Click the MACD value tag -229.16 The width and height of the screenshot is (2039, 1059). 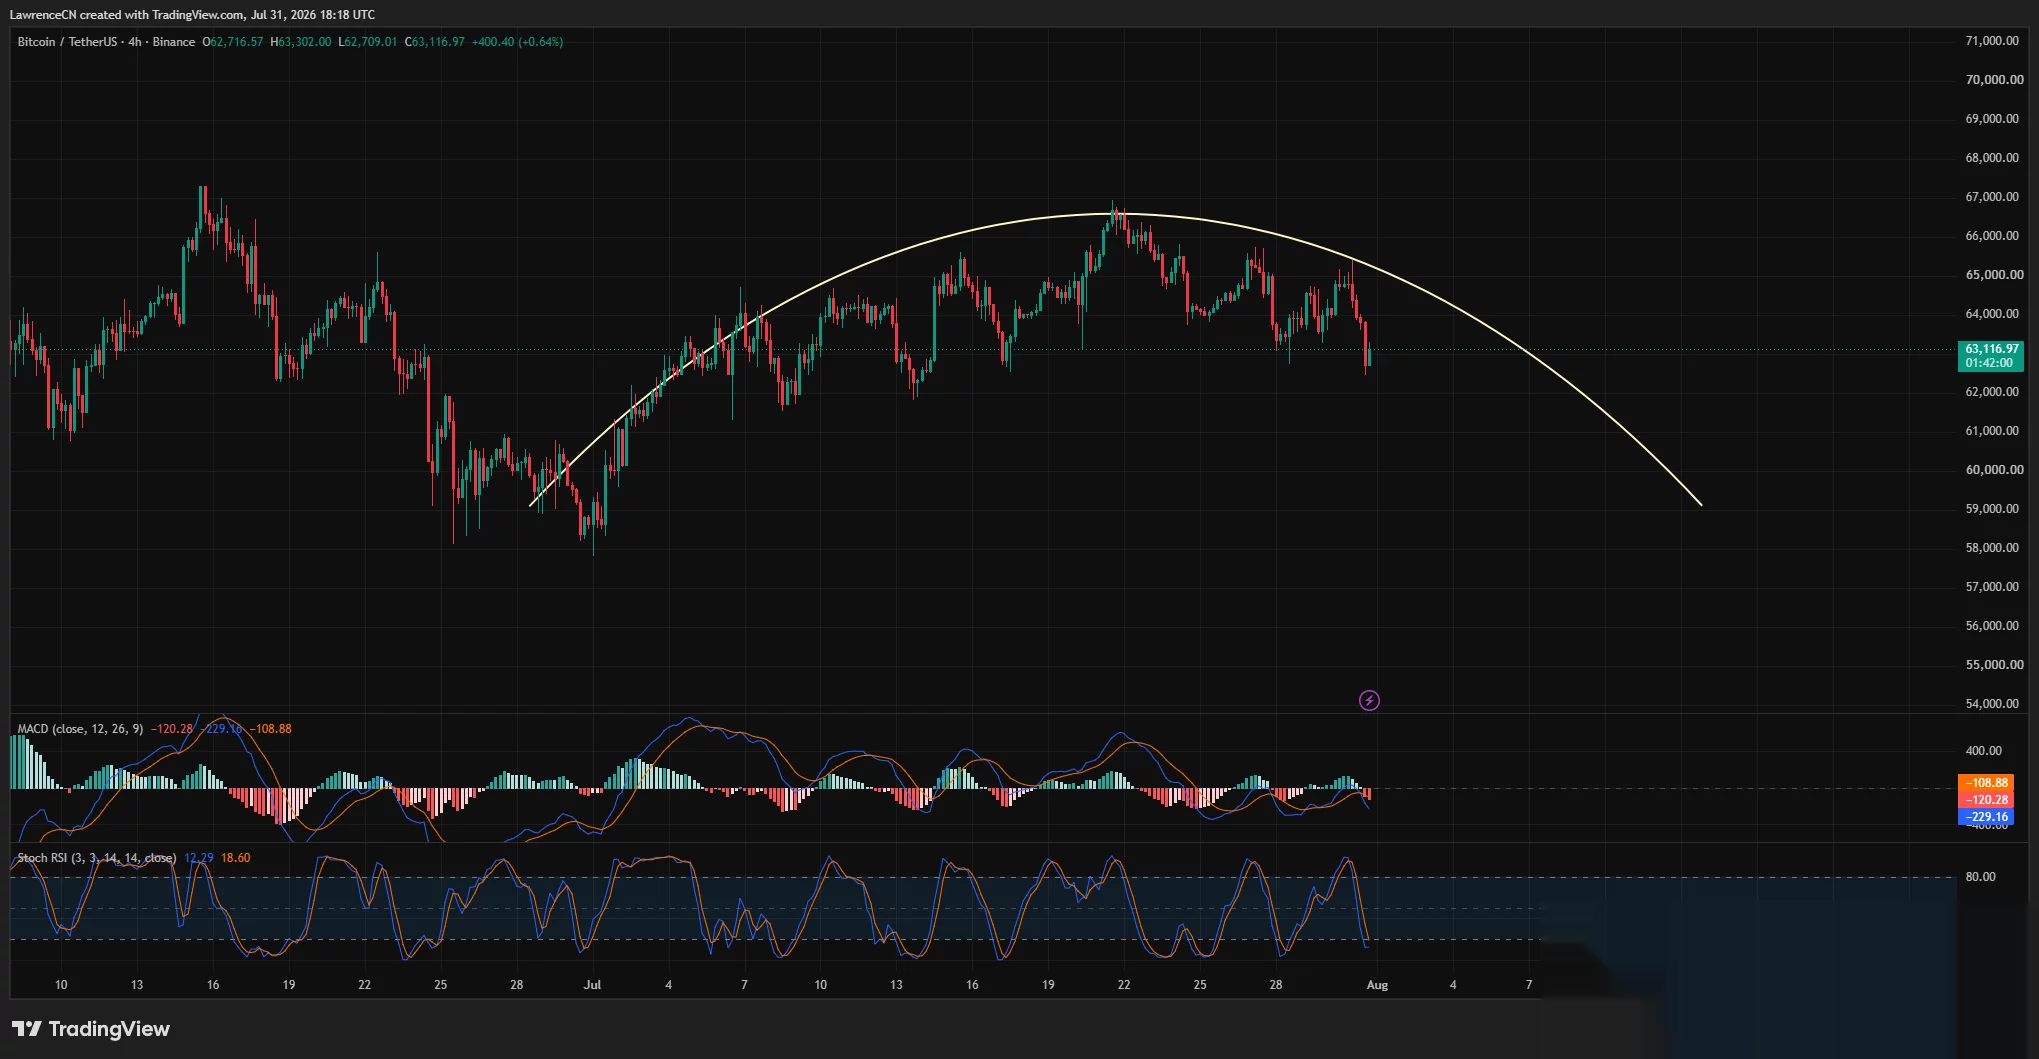[1985, 817]
